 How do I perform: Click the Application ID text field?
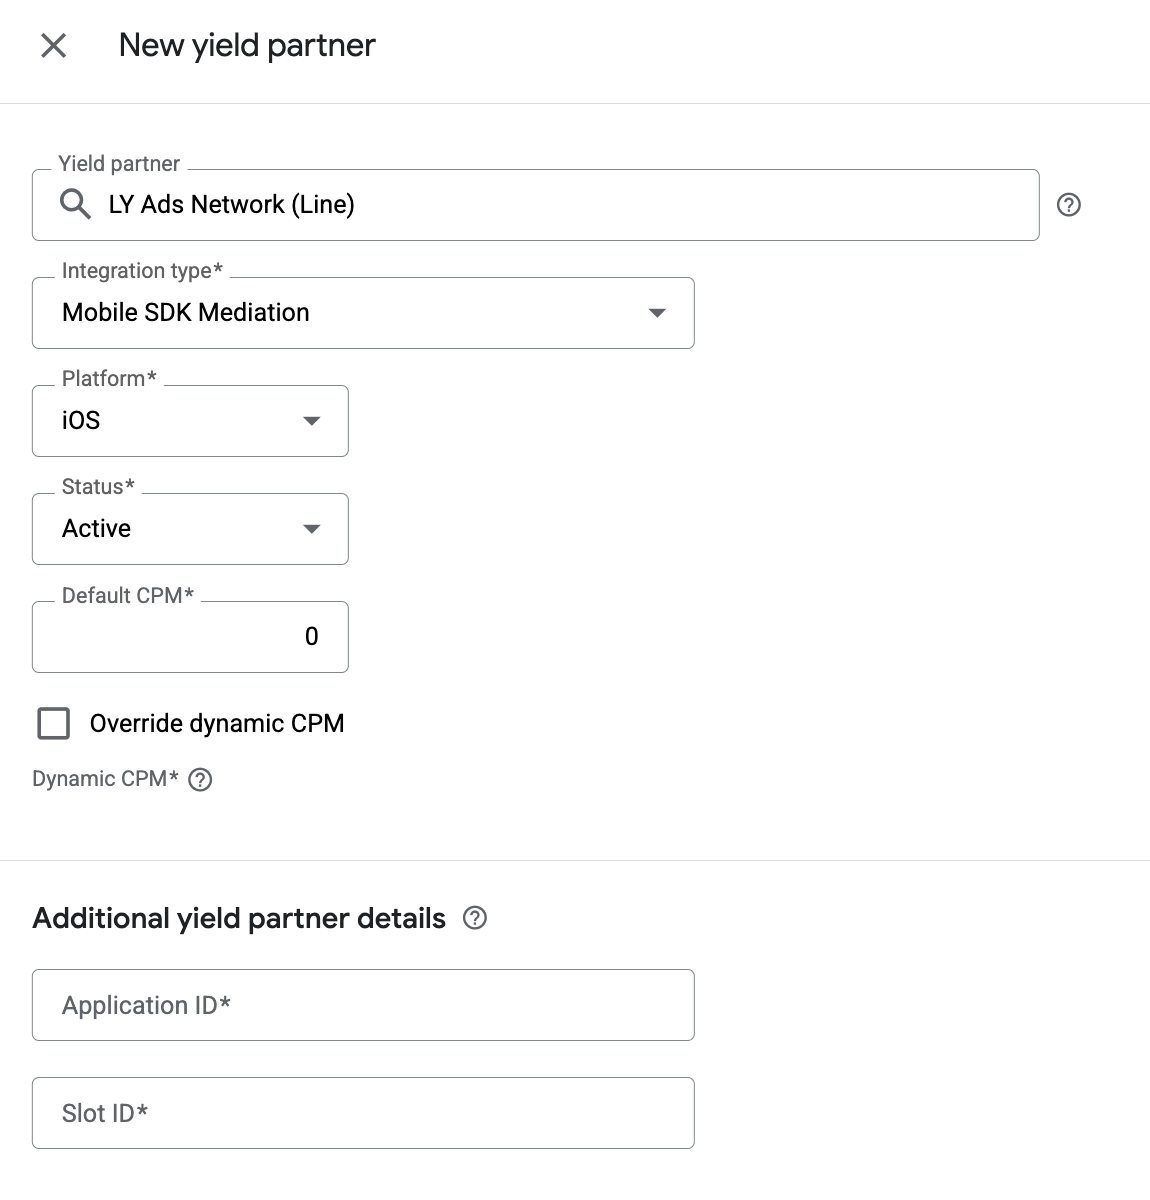pyautogui.click(x=363, y=1005)
